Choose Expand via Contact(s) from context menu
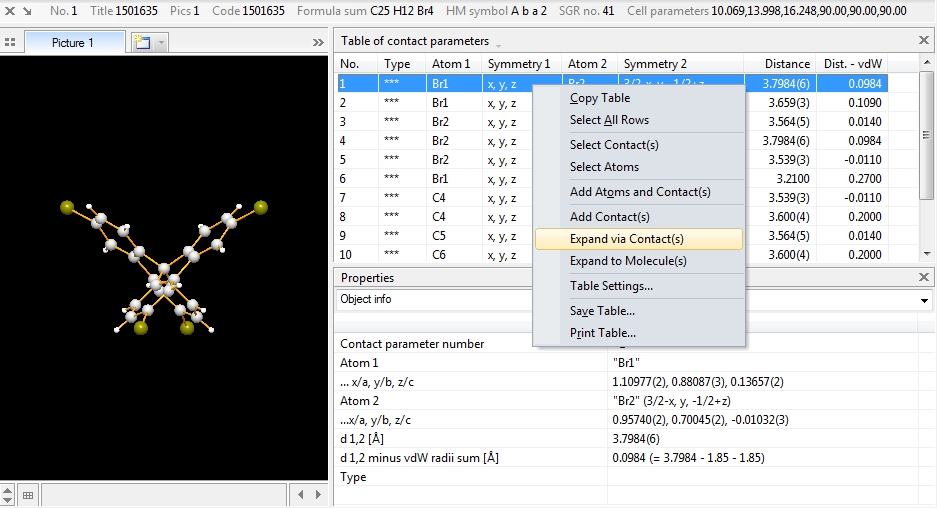 [627, 239]
